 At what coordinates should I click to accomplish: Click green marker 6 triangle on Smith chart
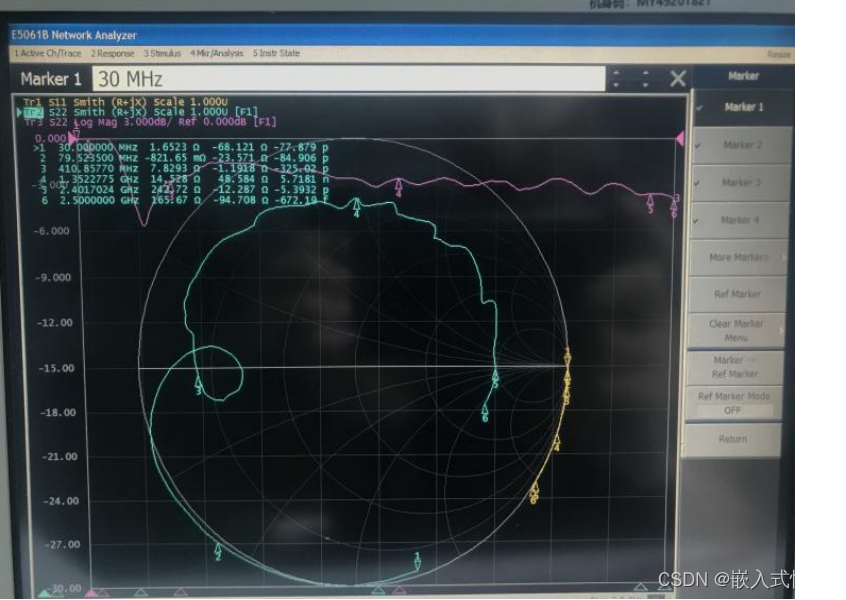tap(485, 413)
